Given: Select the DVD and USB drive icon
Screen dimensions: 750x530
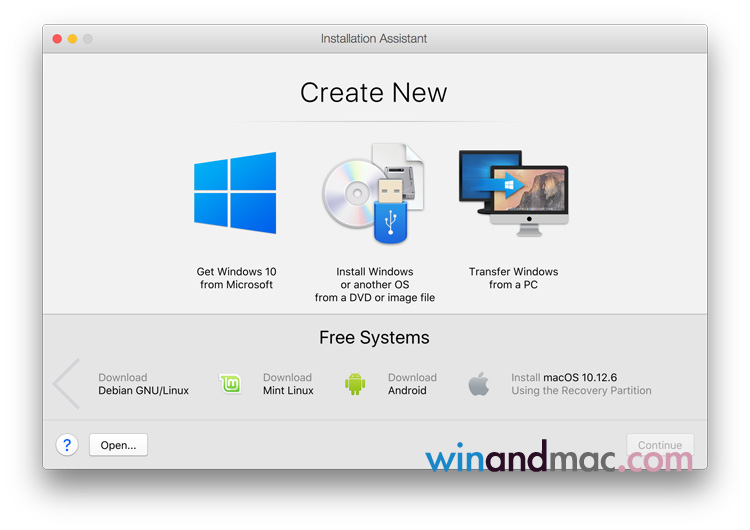Looking at the screenshot, I should pyautogui.click(x=373, y=193).
